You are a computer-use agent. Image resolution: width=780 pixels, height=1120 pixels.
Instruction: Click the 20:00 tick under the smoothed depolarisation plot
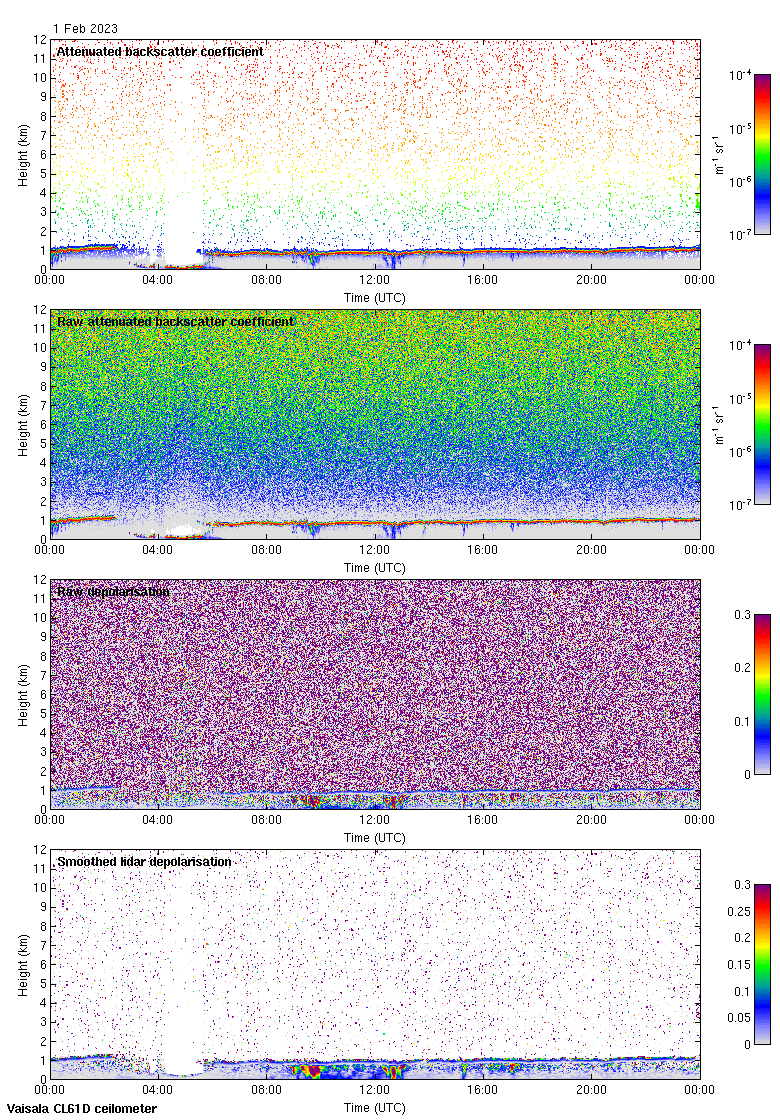[591, 1090]
